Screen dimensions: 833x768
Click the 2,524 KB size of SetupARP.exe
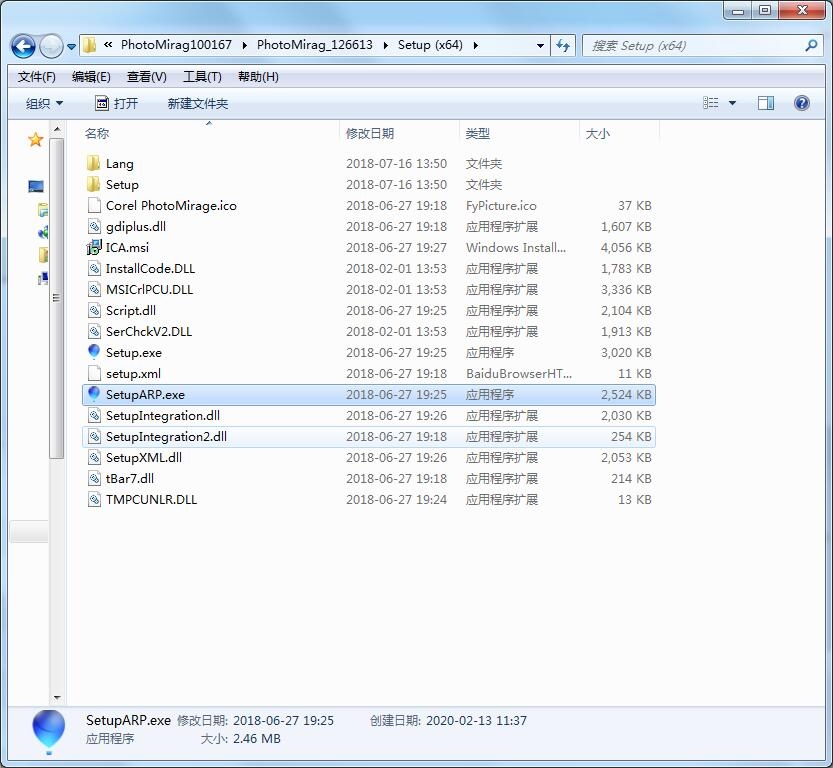[x=626, y=395]
